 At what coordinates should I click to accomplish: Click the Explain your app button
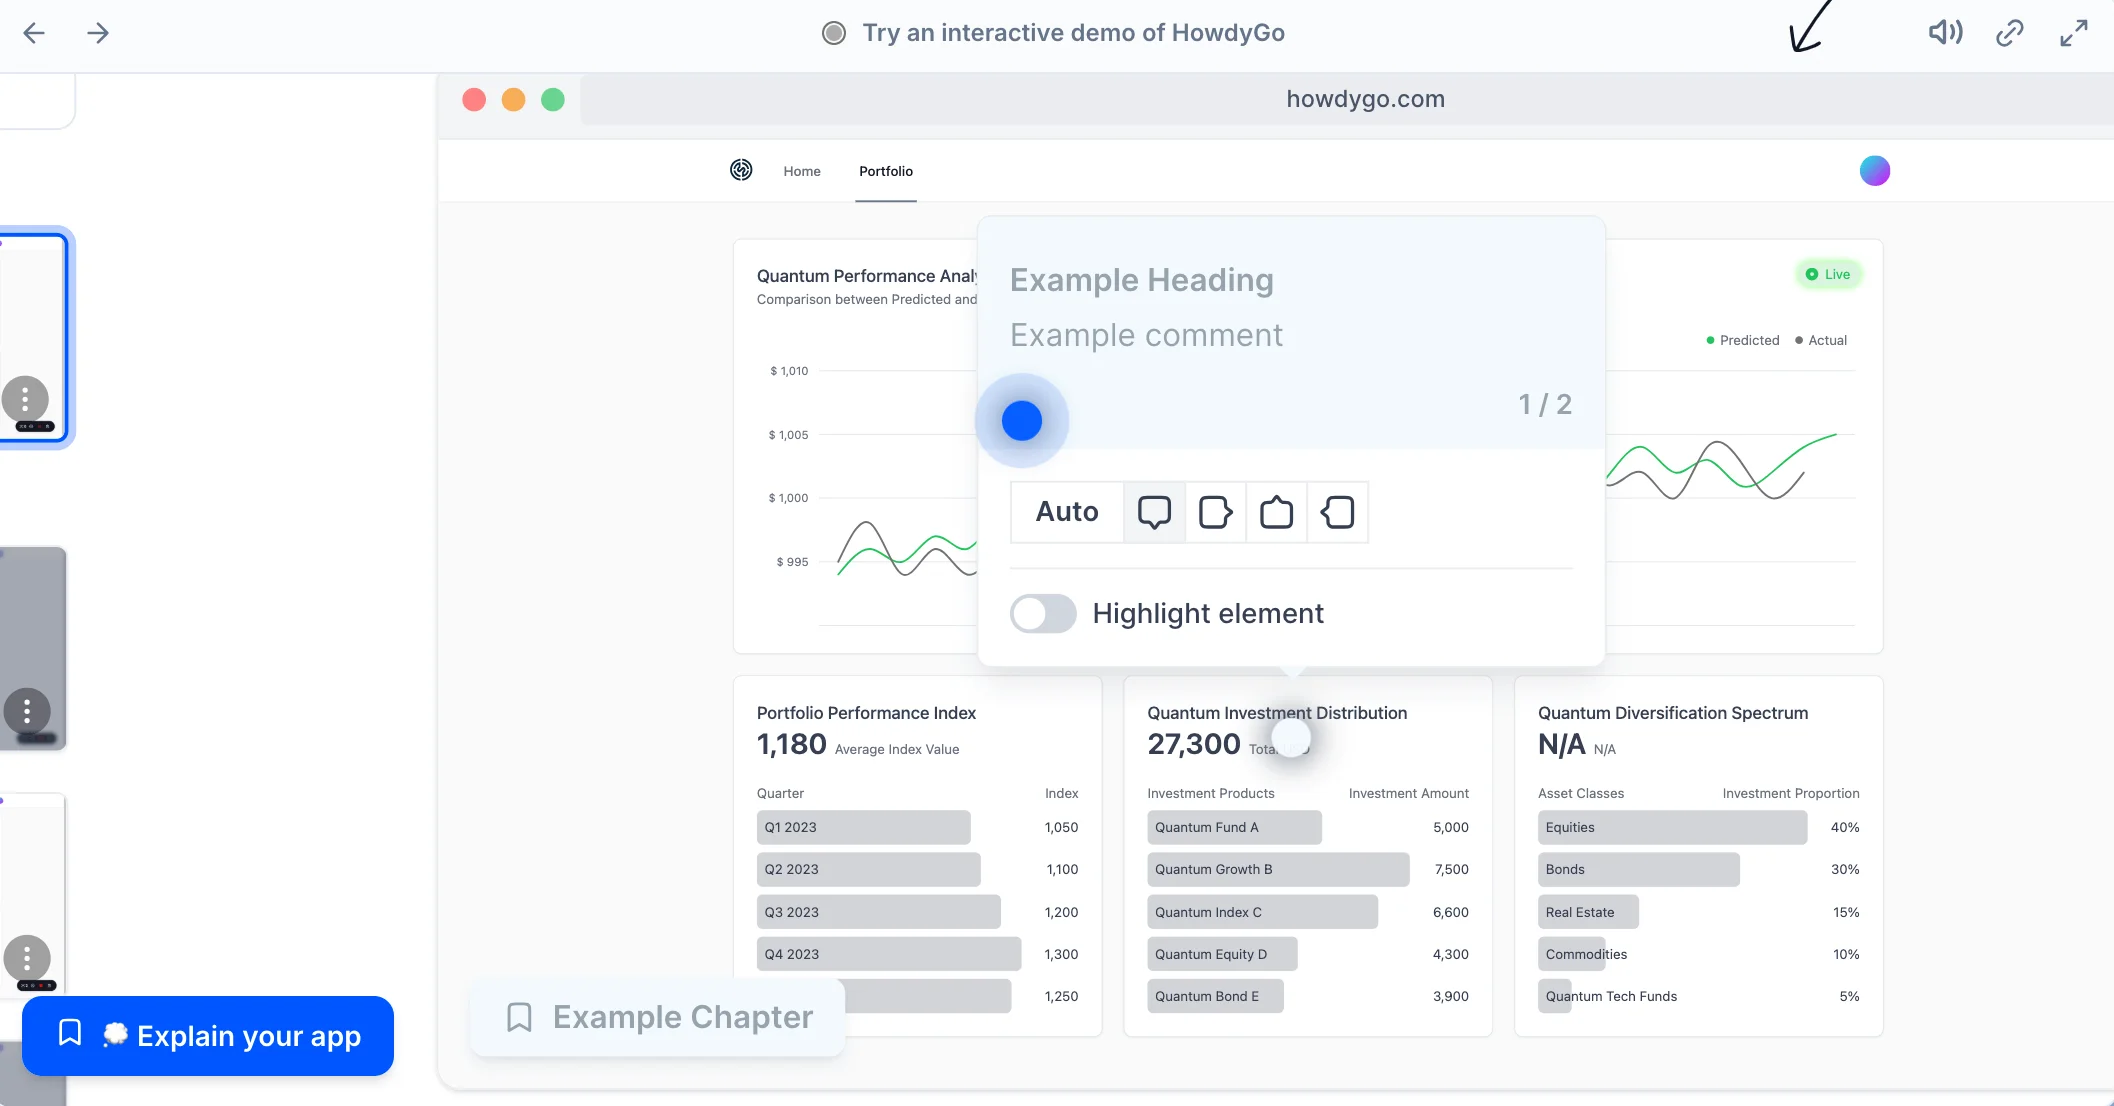pyautogui.click(x=208, y=1036)
